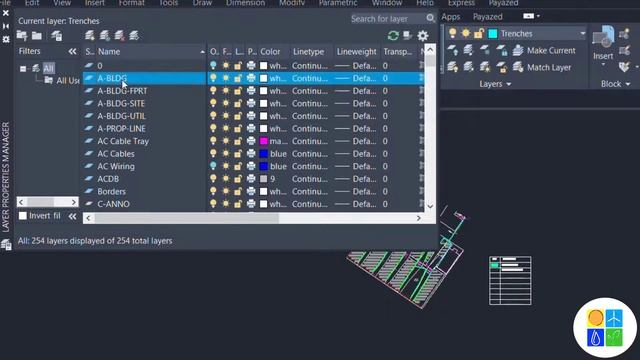Open the Insert dropdown arrow
This screenshot has height=360, width=640.
pos(603,64)
